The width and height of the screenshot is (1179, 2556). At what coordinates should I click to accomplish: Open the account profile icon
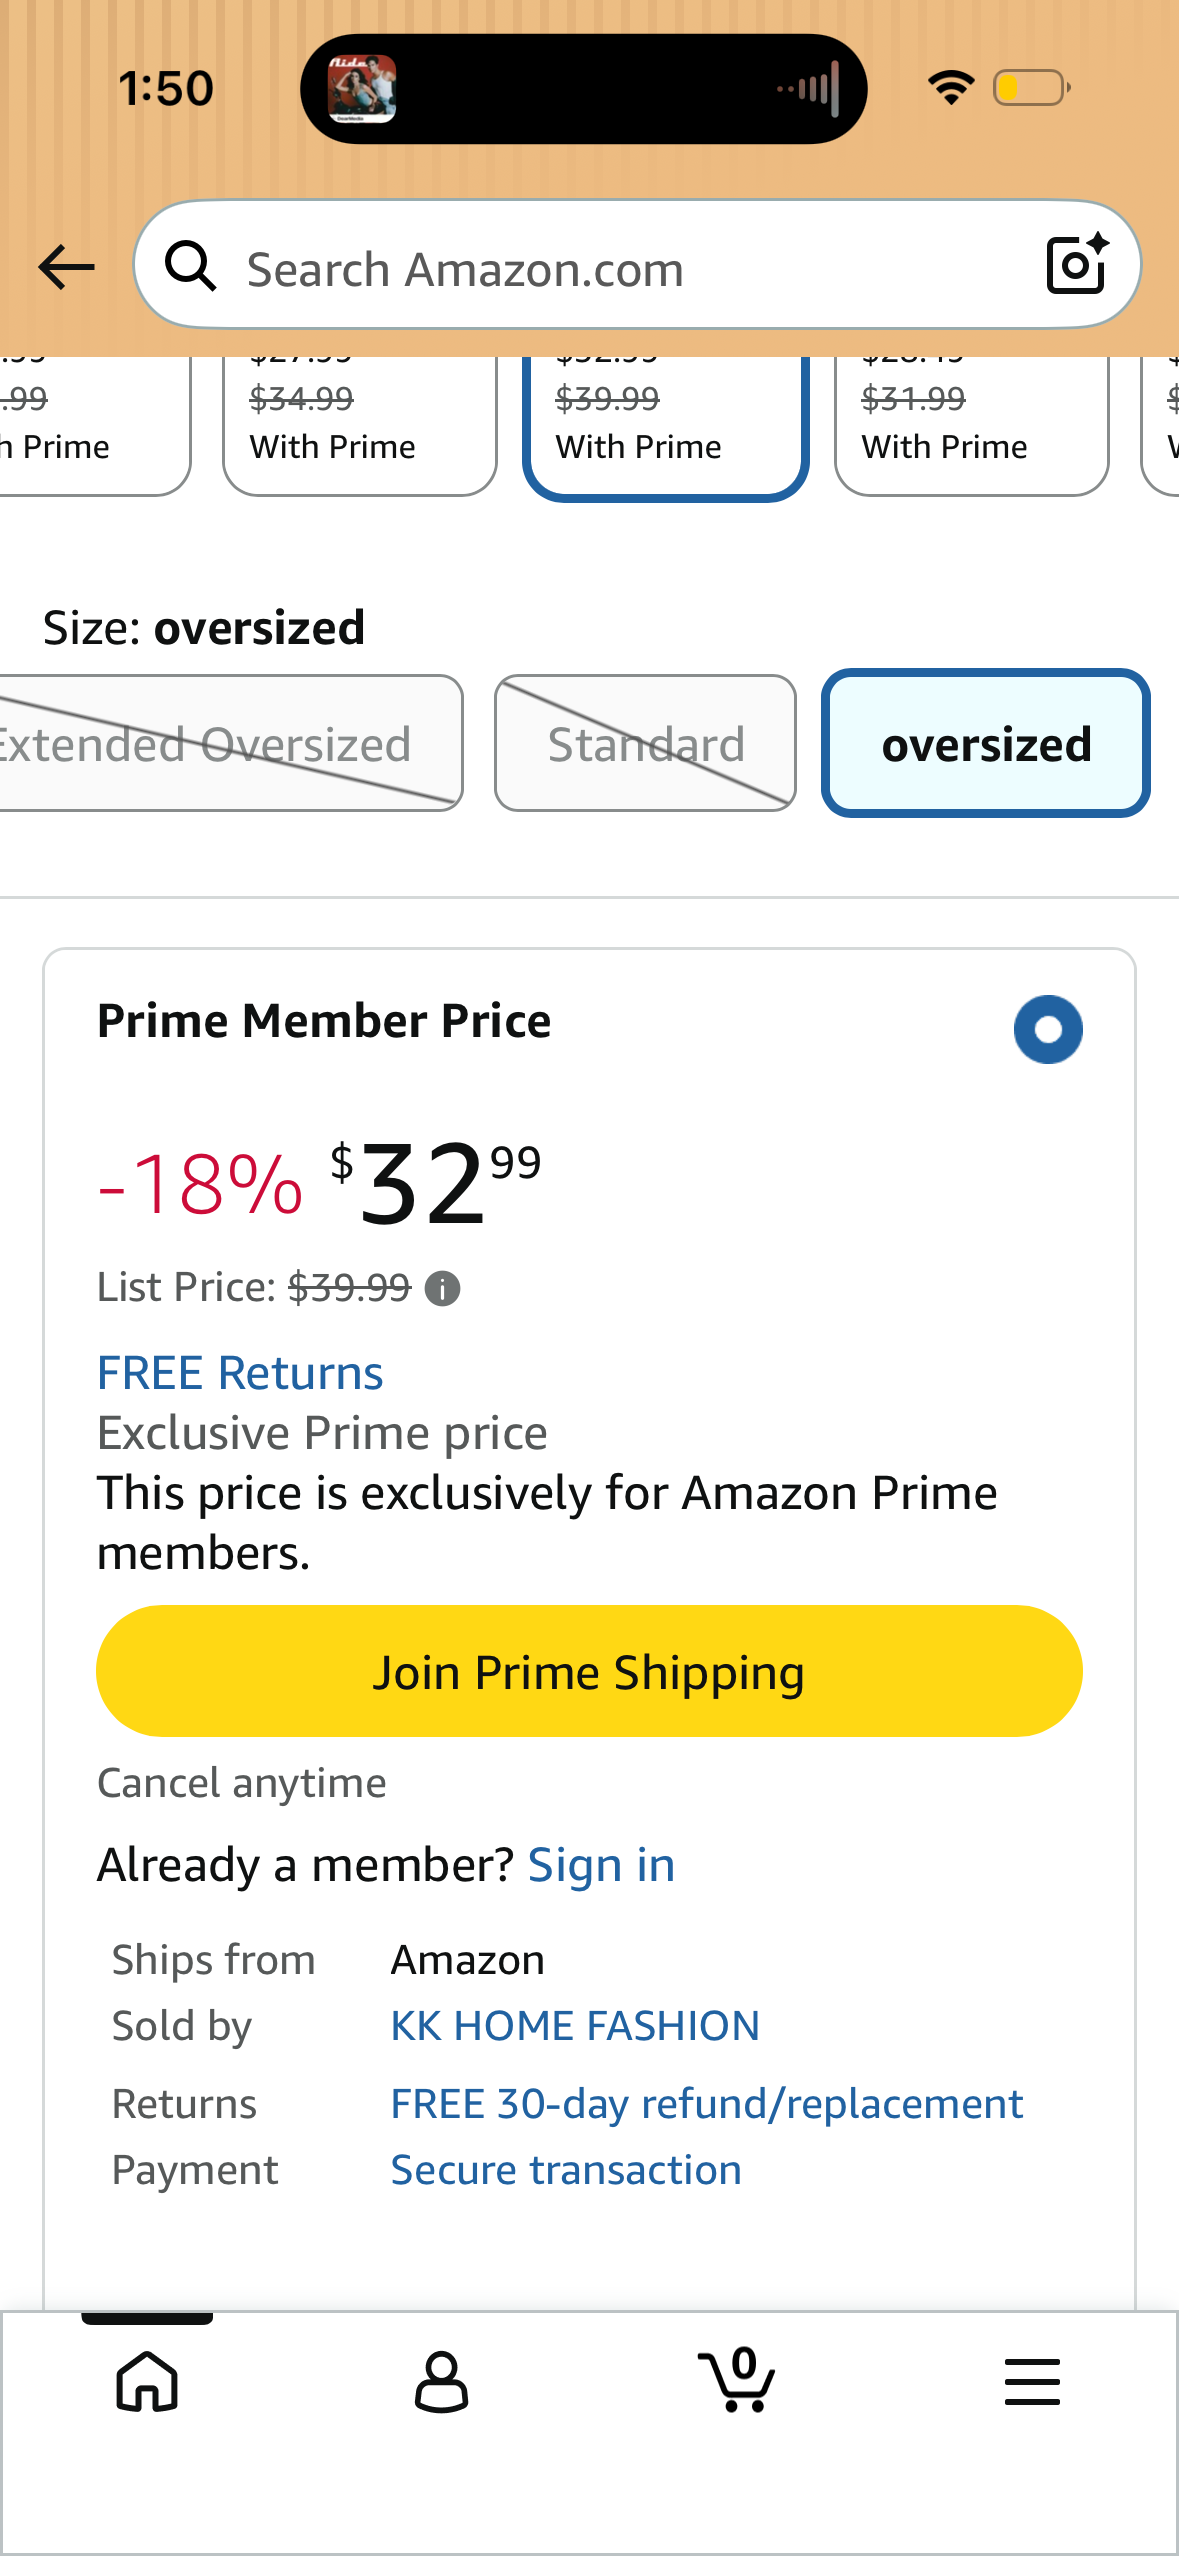coord(441,2381)
